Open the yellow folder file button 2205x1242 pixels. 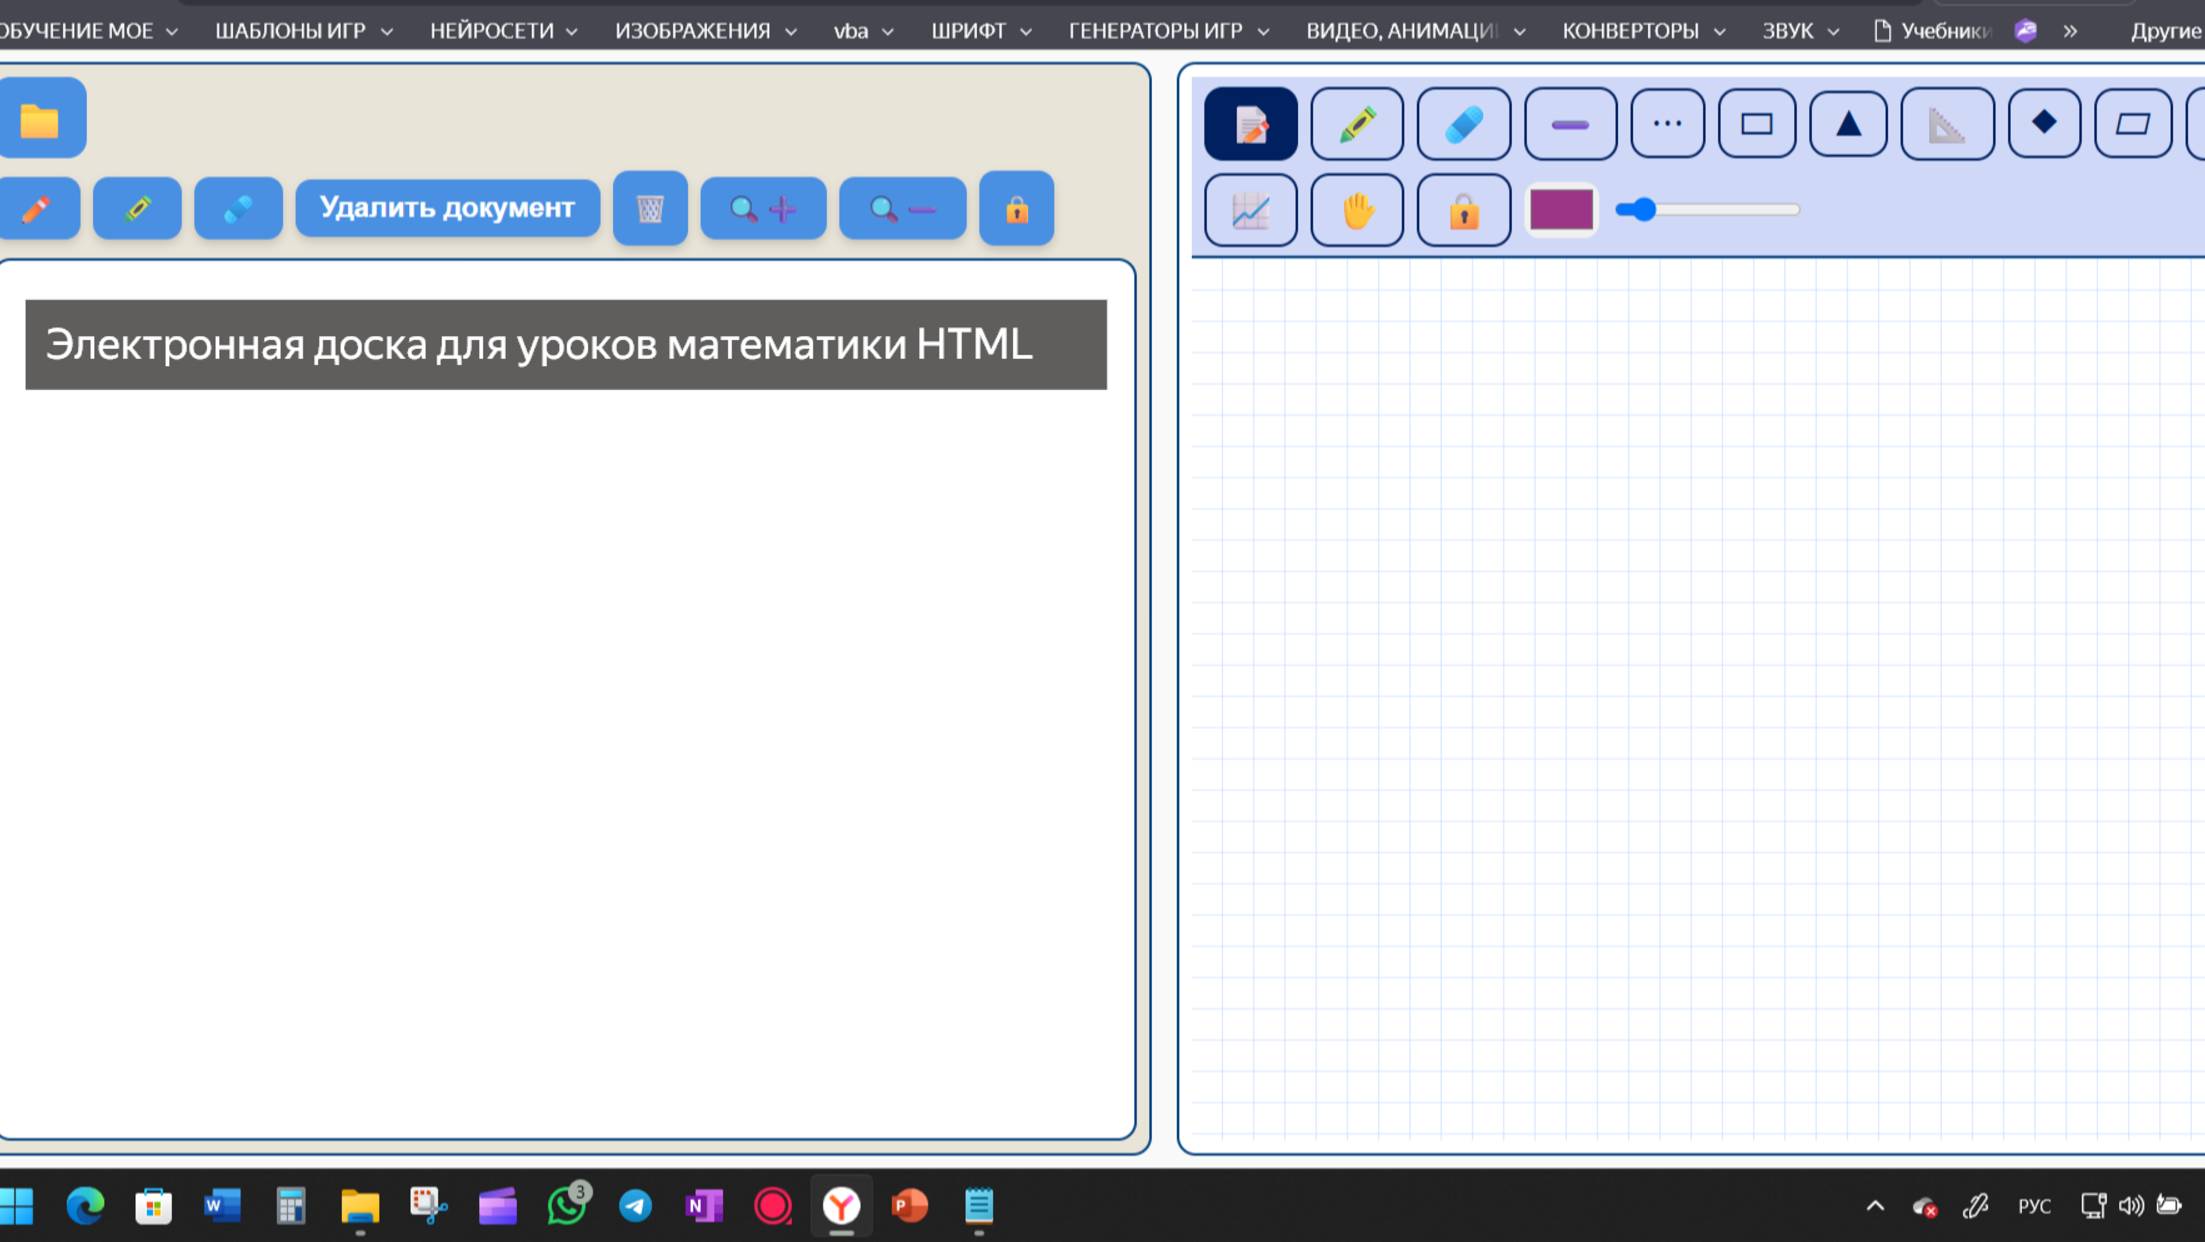tap(40, 120)
